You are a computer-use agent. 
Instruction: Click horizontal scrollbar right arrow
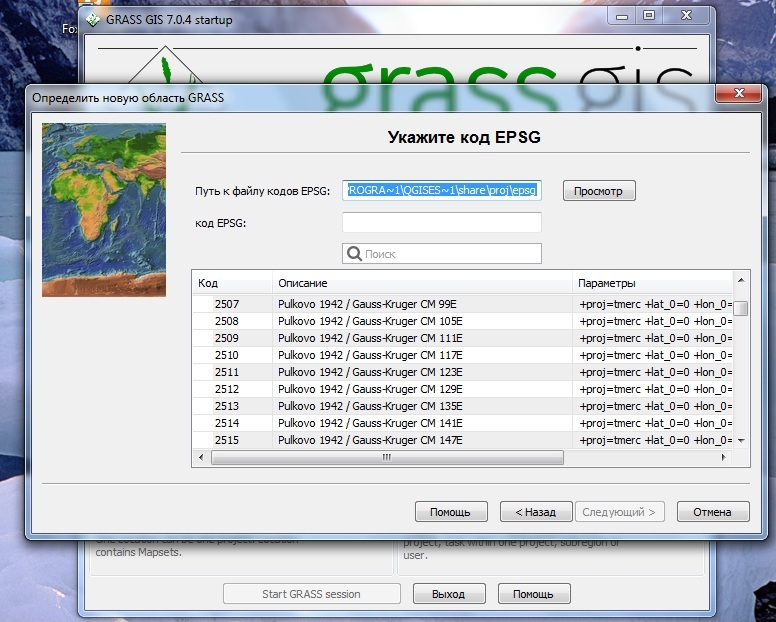(724, 458)
